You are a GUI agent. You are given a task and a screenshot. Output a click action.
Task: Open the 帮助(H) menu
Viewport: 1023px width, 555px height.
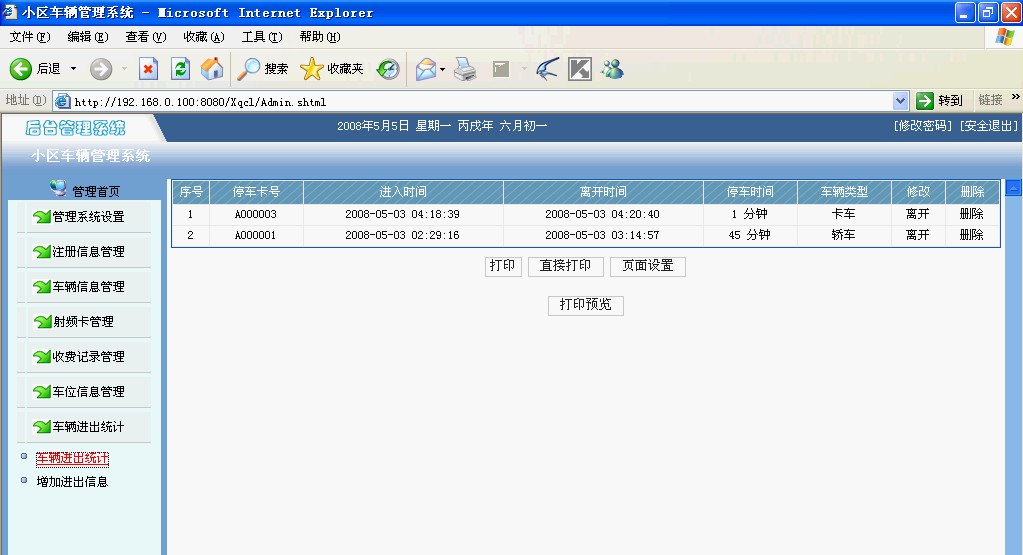pos(320,37)
